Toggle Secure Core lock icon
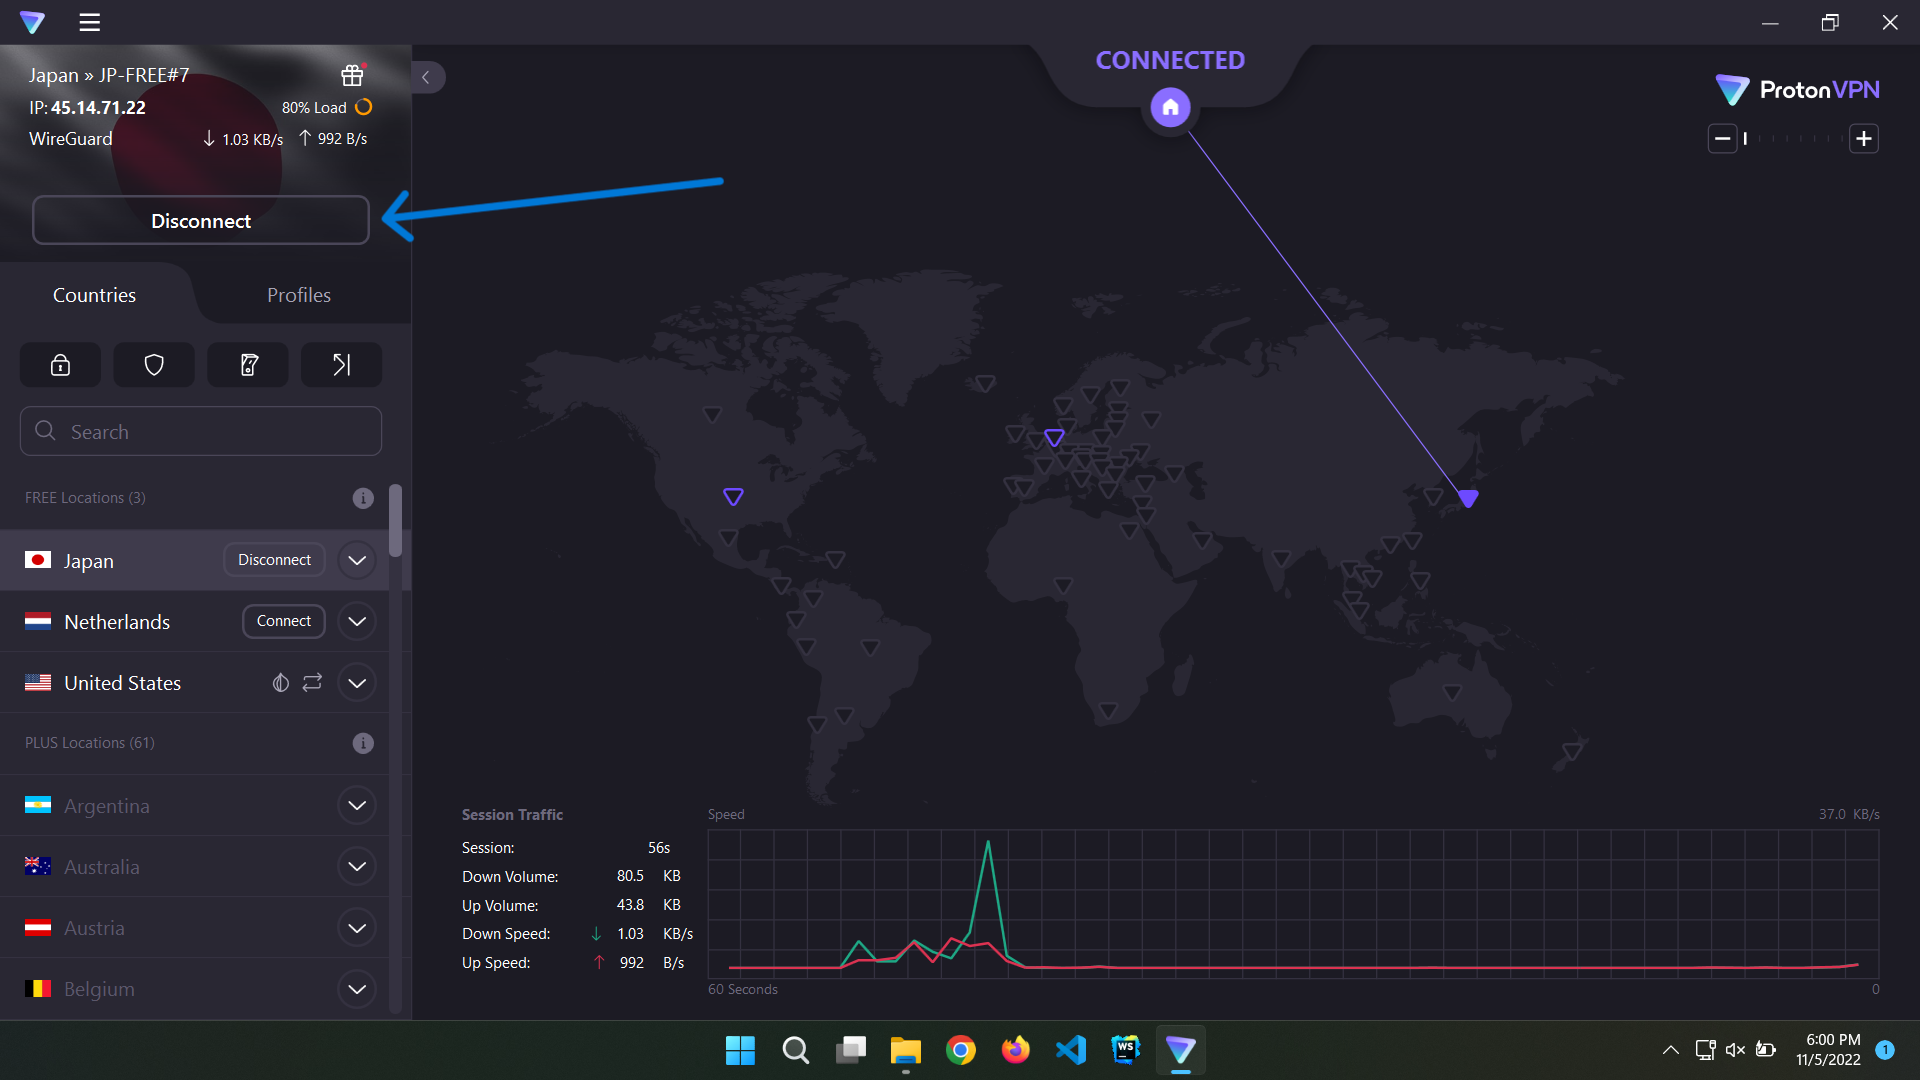 (60, 365)
